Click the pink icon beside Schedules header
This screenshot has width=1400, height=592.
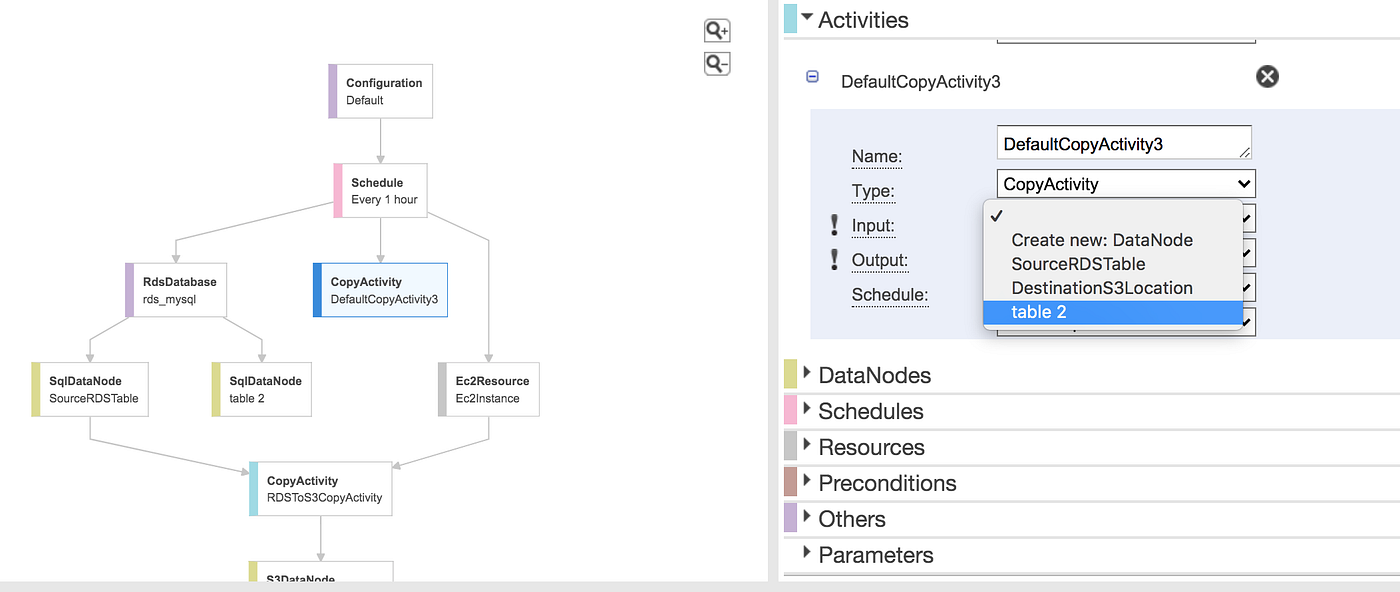[790, 410]
